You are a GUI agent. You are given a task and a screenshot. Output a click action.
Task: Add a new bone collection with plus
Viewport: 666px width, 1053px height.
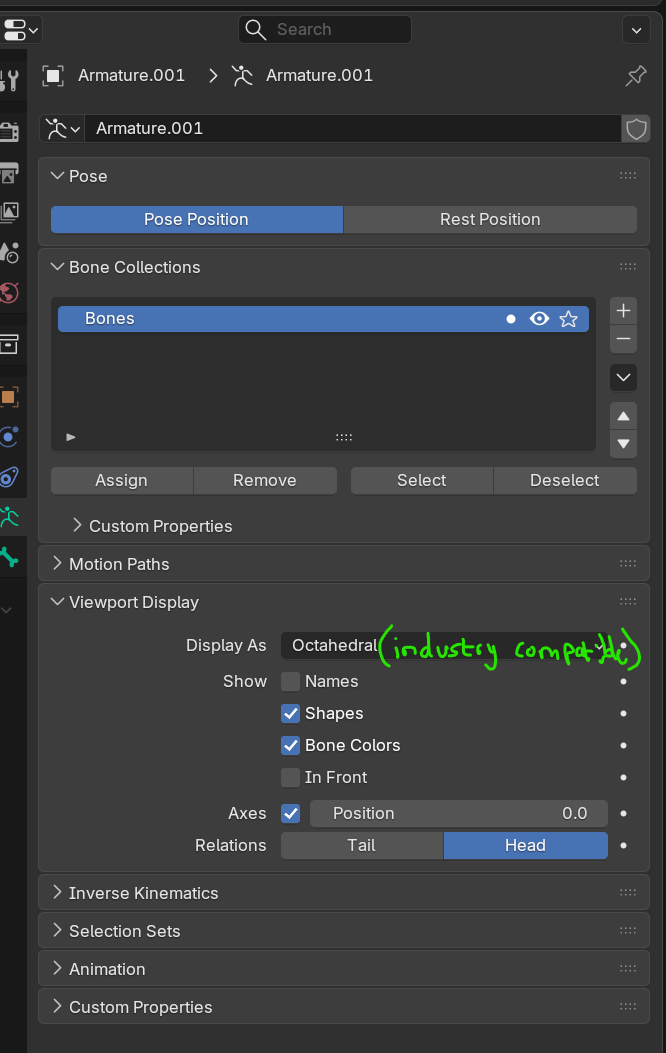click(x=623, y=310)
